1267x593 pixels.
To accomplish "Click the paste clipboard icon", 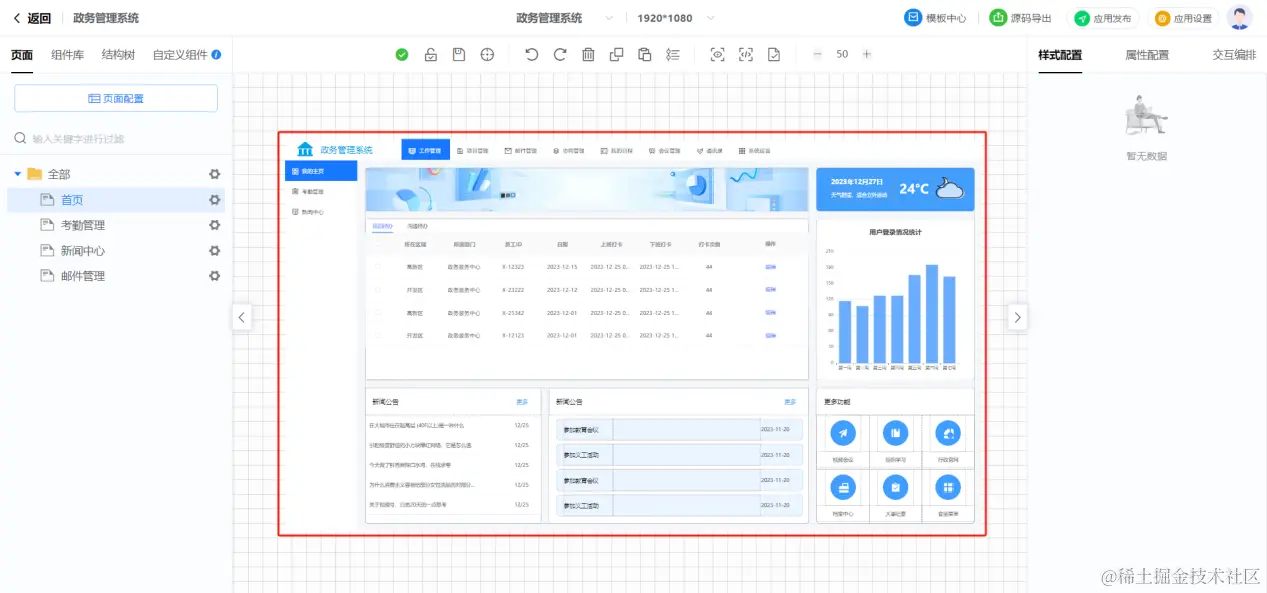I will 644,55.
